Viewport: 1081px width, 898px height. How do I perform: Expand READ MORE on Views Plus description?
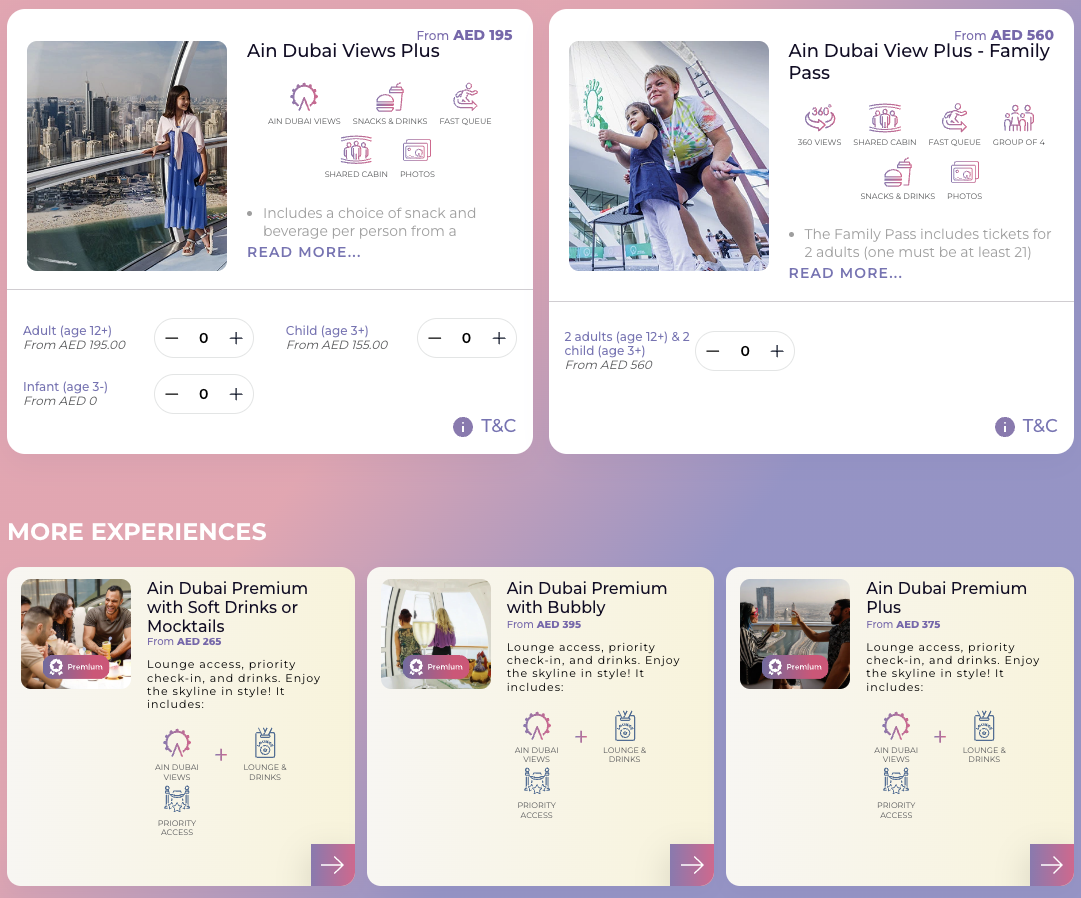point(304,252)
